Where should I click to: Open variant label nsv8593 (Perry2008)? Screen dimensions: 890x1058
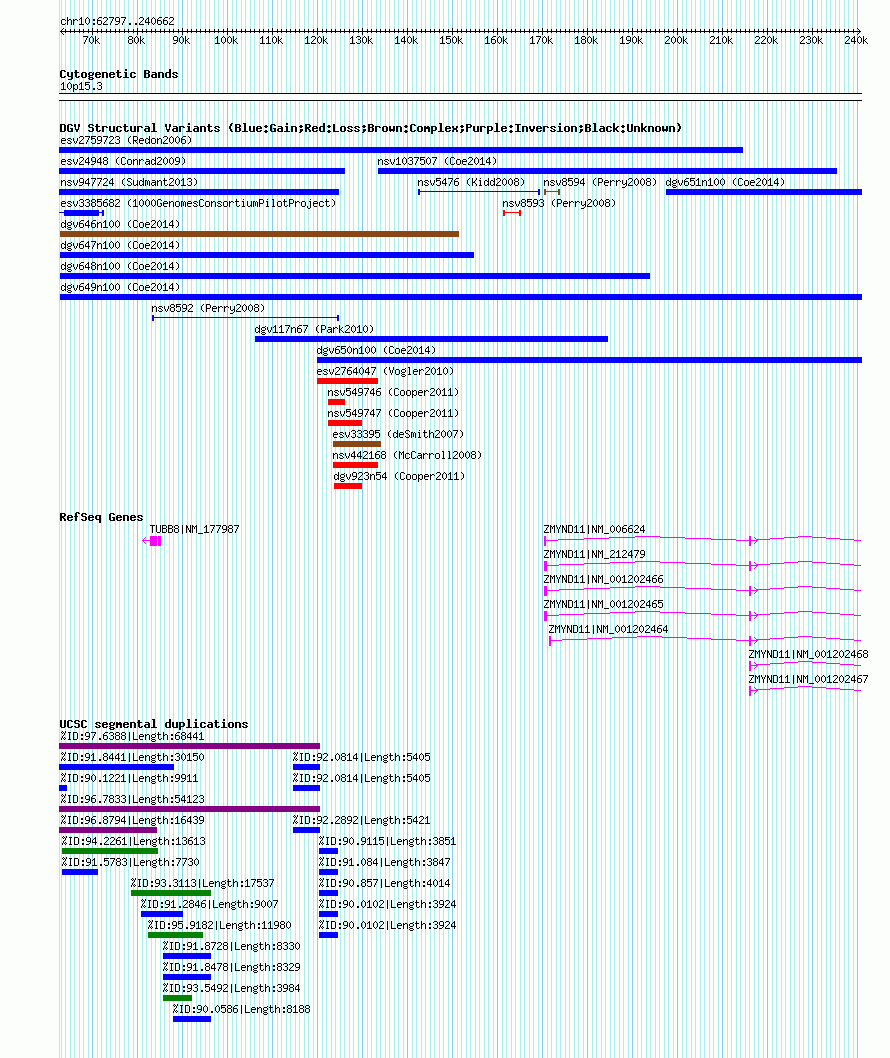pyautogui.click(x=559, y=203)
